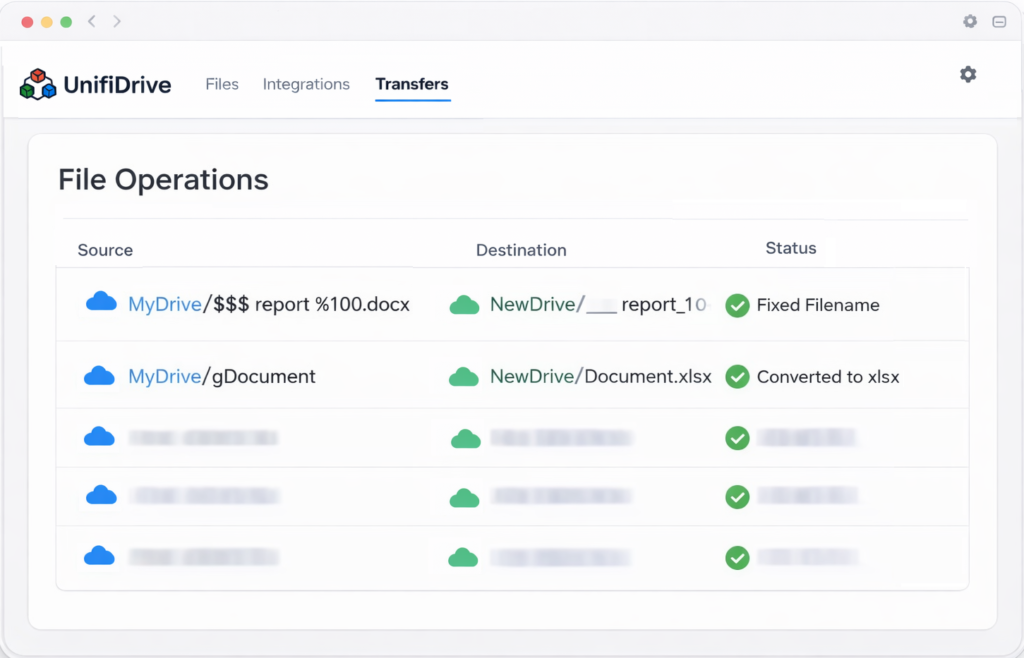This screenshot has height=658, width=1024.
Task: Click the green cloud icon beside NewDrive/Document.xlsx
Action: (x=465, y=376)
